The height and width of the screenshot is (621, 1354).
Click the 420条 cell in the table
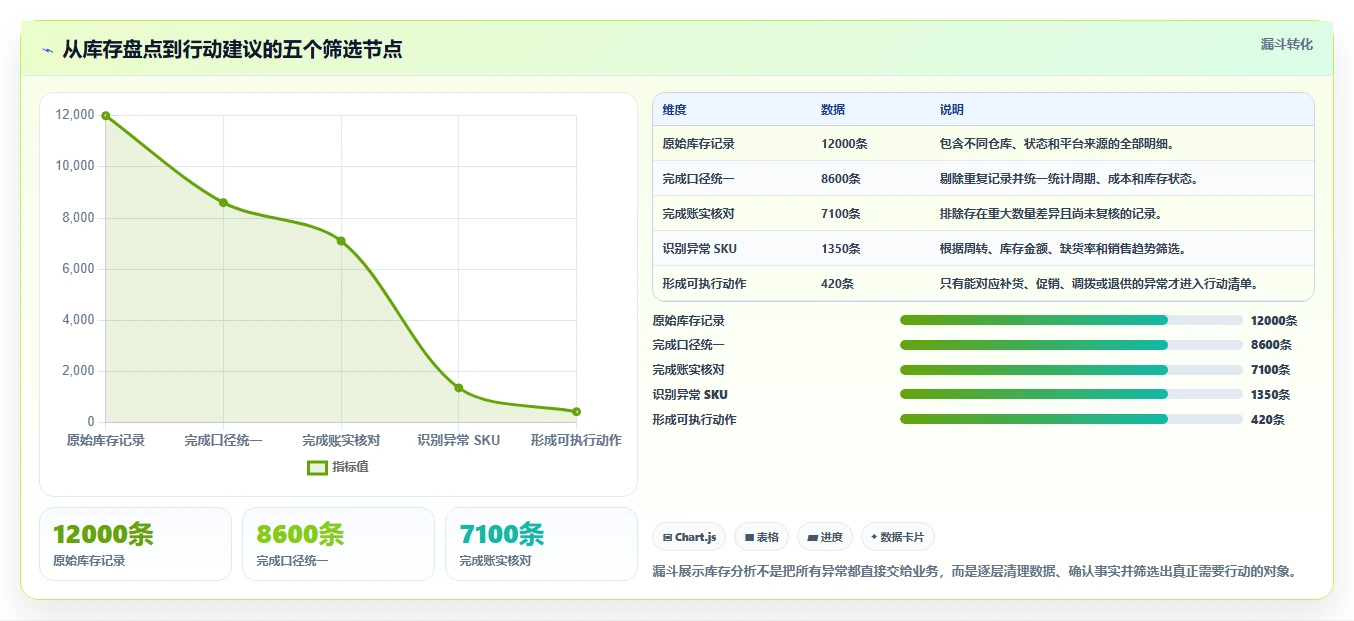[837, 284]
